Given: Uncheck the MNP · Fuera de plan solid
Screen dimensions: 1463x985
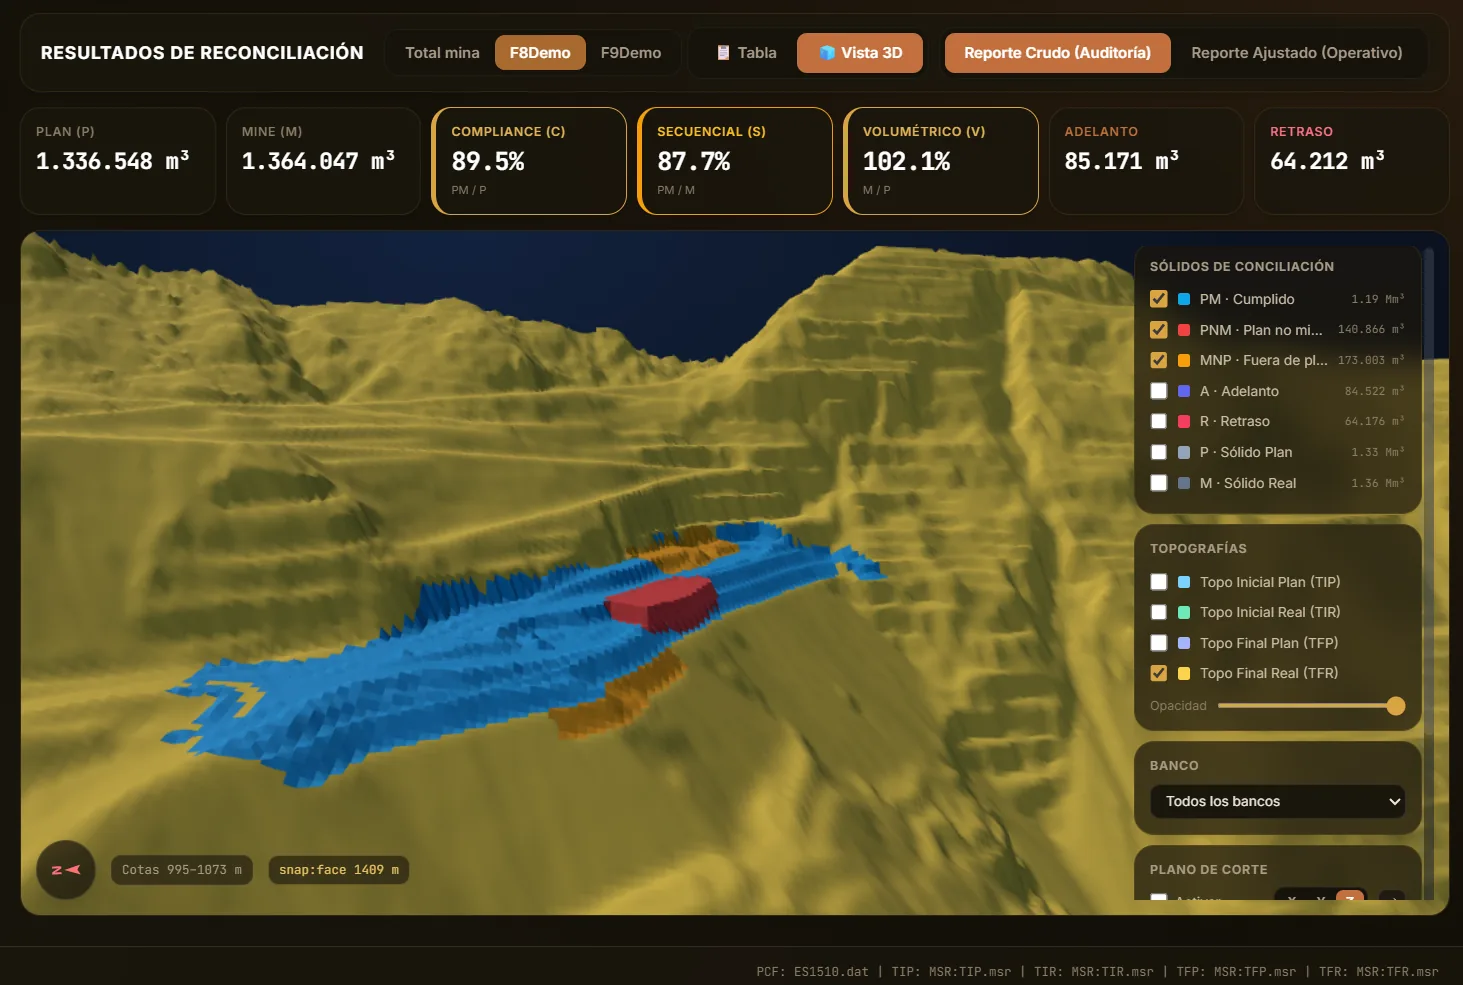Looking at the screenshot, I should click(1159, 360).
